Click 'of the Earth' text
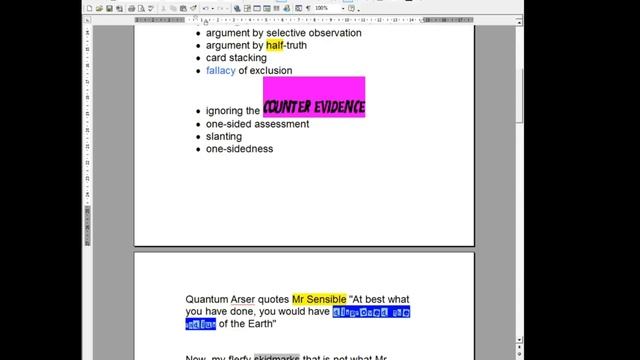 pyautogui.click(x=247, y=324)
